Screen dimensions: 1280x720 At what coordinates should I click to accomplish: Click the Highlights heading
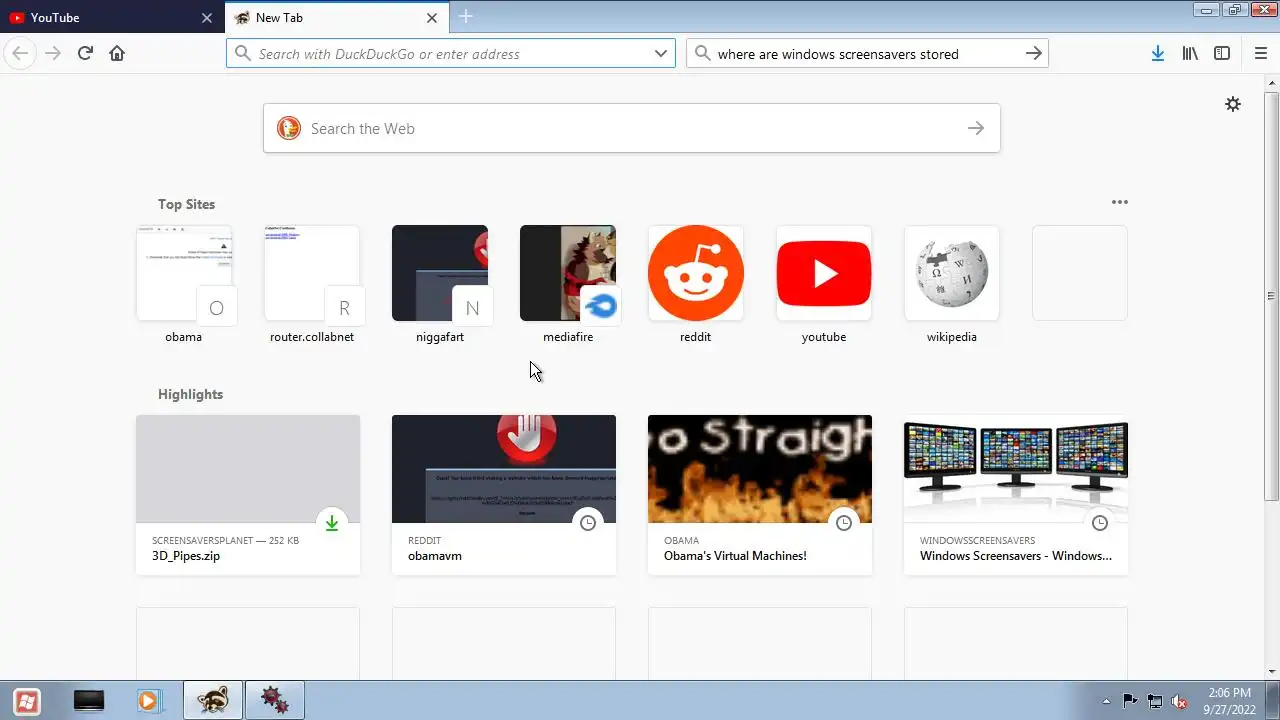click(x=190, y=394)
